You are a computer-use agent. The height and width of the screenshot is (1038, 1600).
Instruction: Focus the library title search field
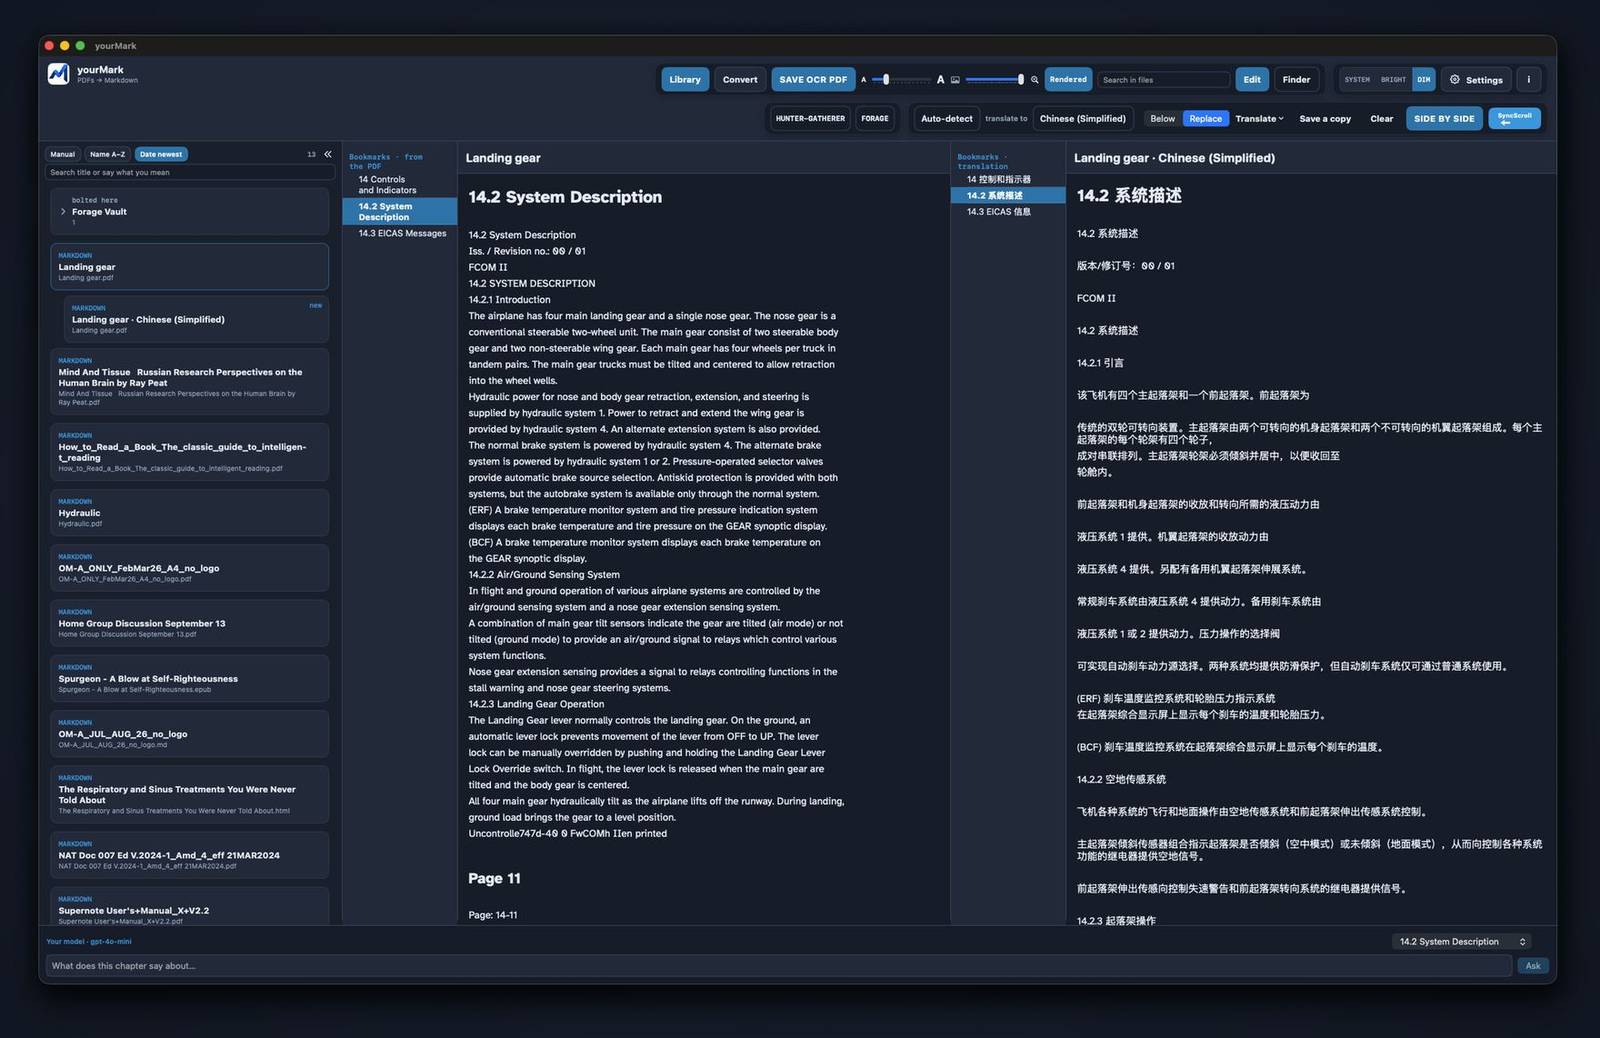(189, 172)
